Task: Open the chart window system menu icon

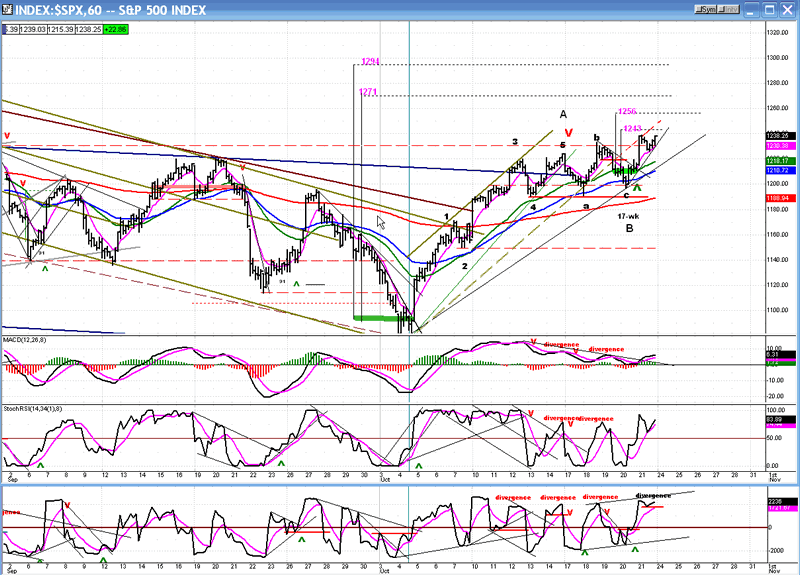Action: [x=7, y=9]
